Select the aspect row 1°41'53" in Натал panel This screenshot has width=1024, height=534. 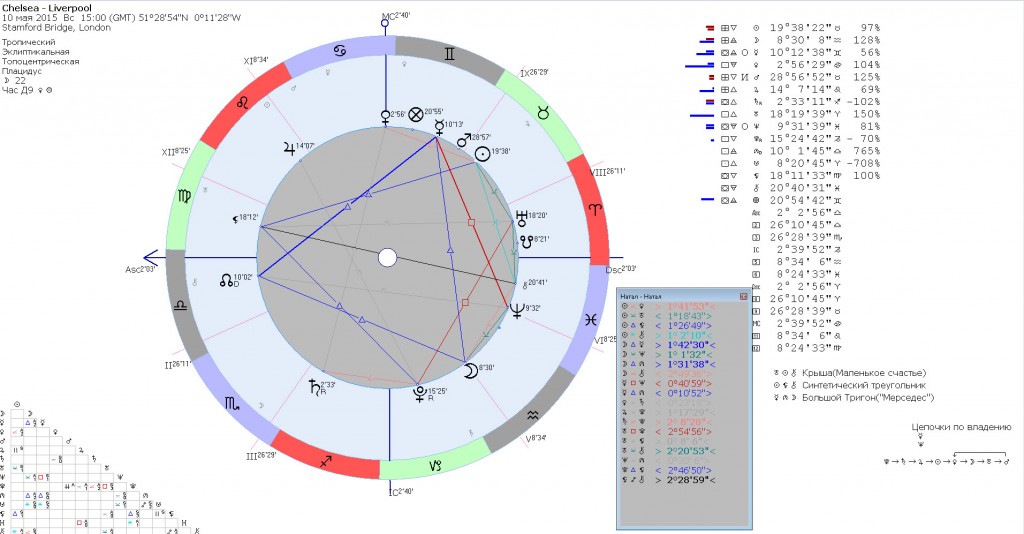[x=667, y=306]
